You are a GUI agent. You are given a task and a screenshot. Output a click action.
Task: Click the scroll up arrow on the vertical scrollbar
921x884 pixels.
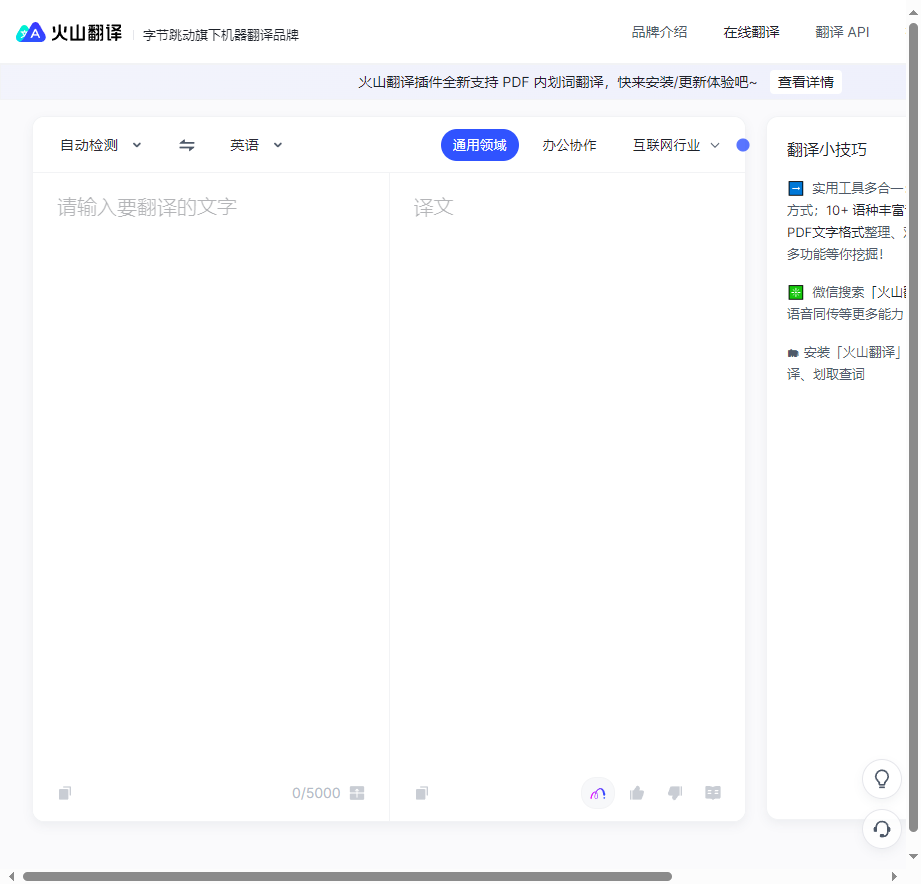pos(913,12)
